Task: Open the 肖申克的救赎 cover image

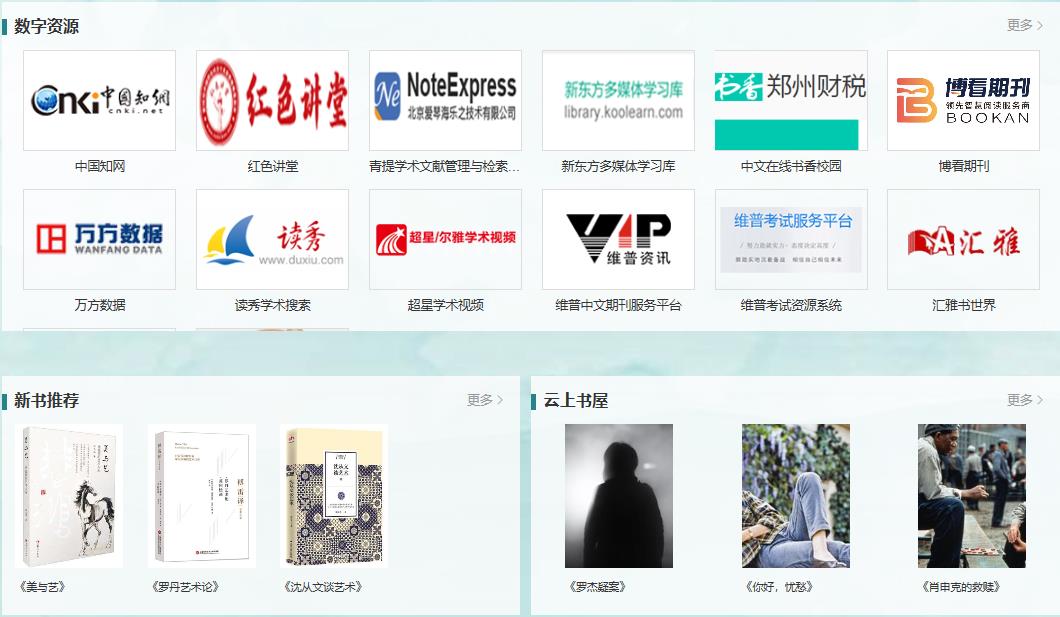Action: tap(971, 496)
